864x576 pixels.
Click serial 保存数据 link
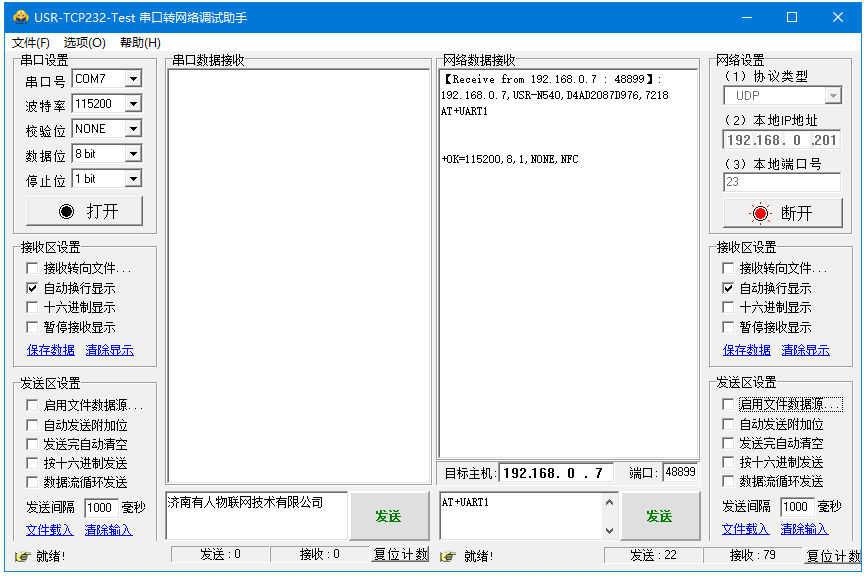pos(51,350)
